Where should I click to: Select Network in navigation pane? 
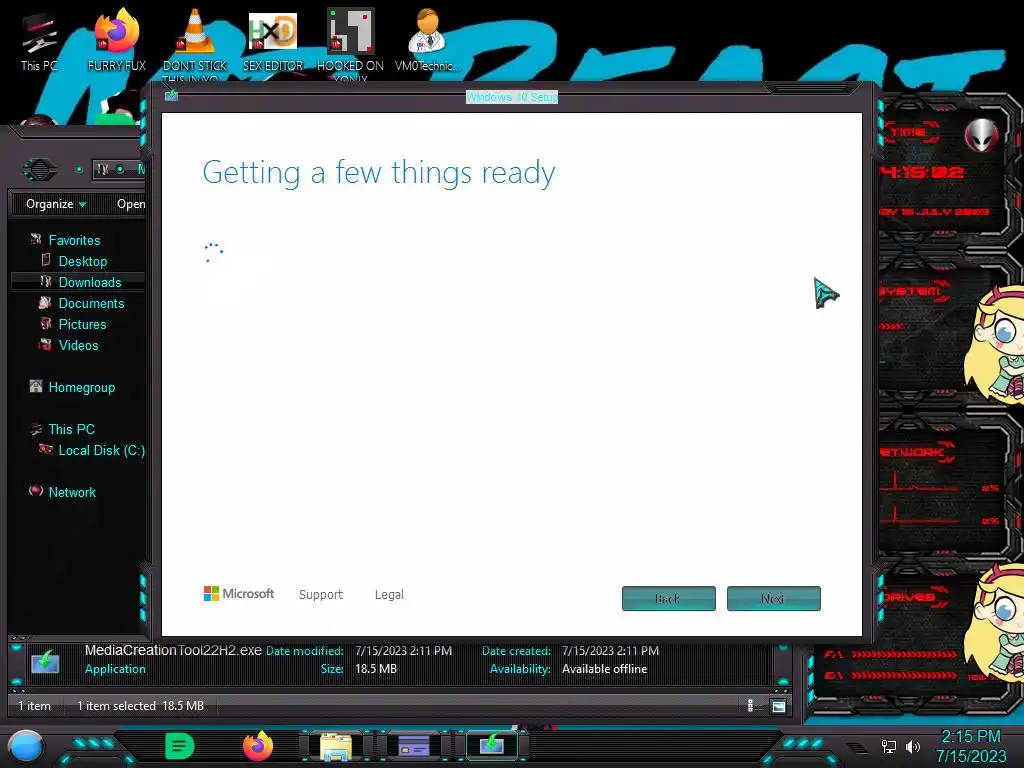point(72,492)
